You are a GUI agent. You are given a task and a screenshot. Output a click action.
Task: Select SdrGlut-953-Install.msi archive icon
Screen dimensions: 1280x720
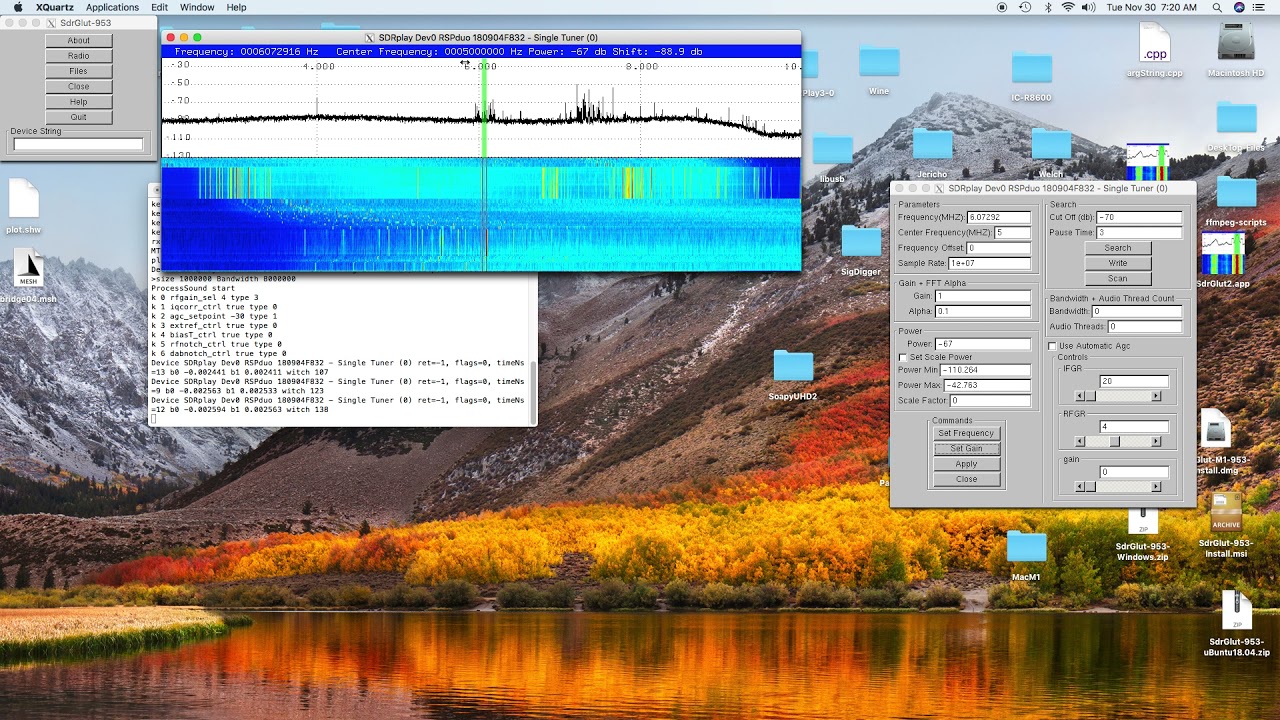1226,513
